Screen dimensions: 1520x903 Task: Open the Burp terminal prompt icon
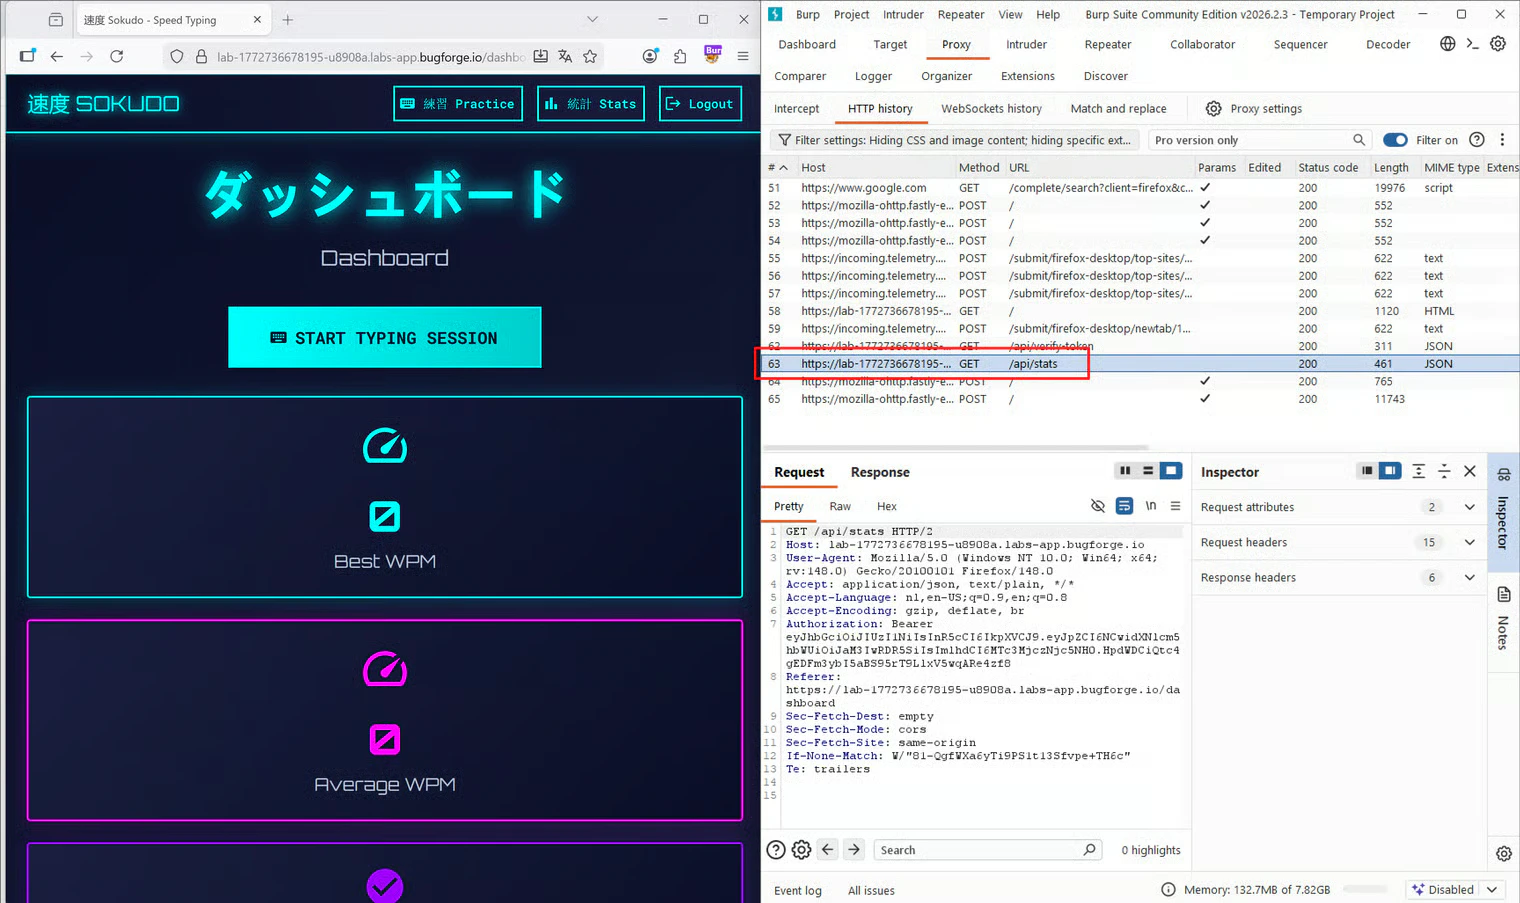tap(1472, 44)
